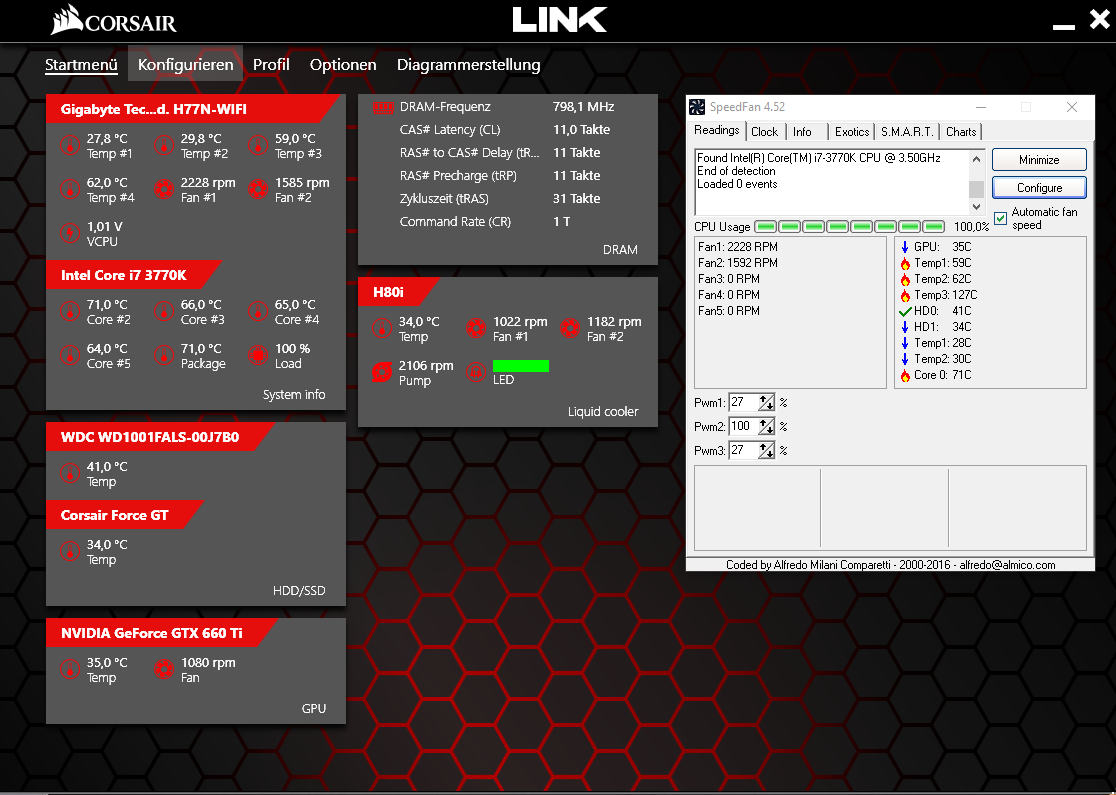Screen dimensions: 1116x795
Task: Click the SpeedFan CPU Usage bar
Action: click(x=849, y=226)
